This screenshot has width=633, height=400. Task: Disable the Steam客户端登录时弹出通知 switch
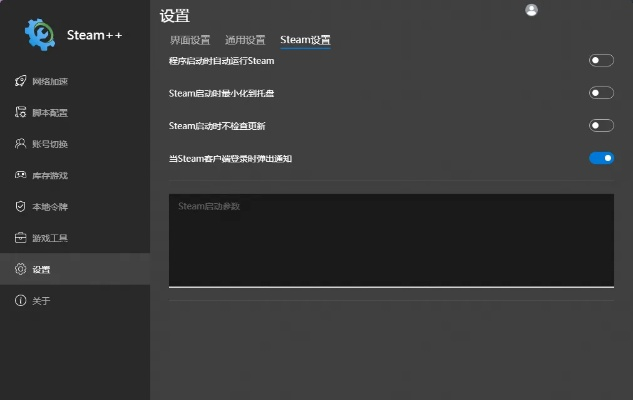click(x=601, y=158)
